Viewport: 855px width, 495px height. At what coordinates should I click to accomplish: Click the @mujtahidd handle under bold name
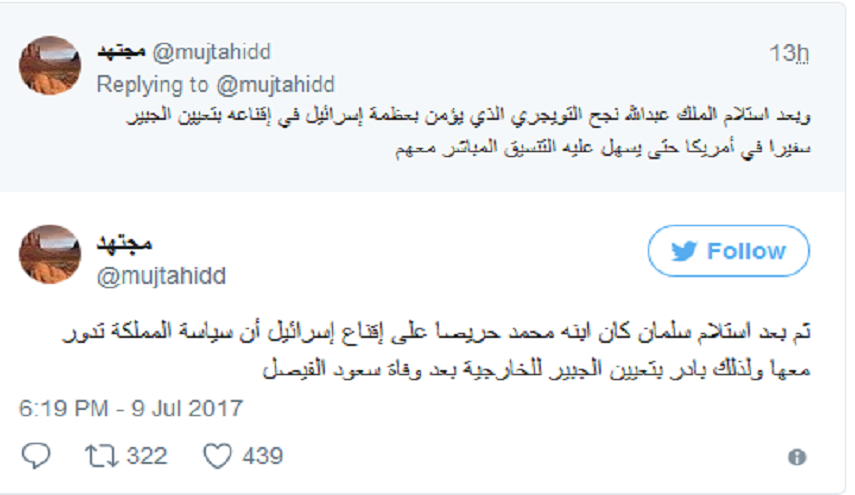(160, 276)
